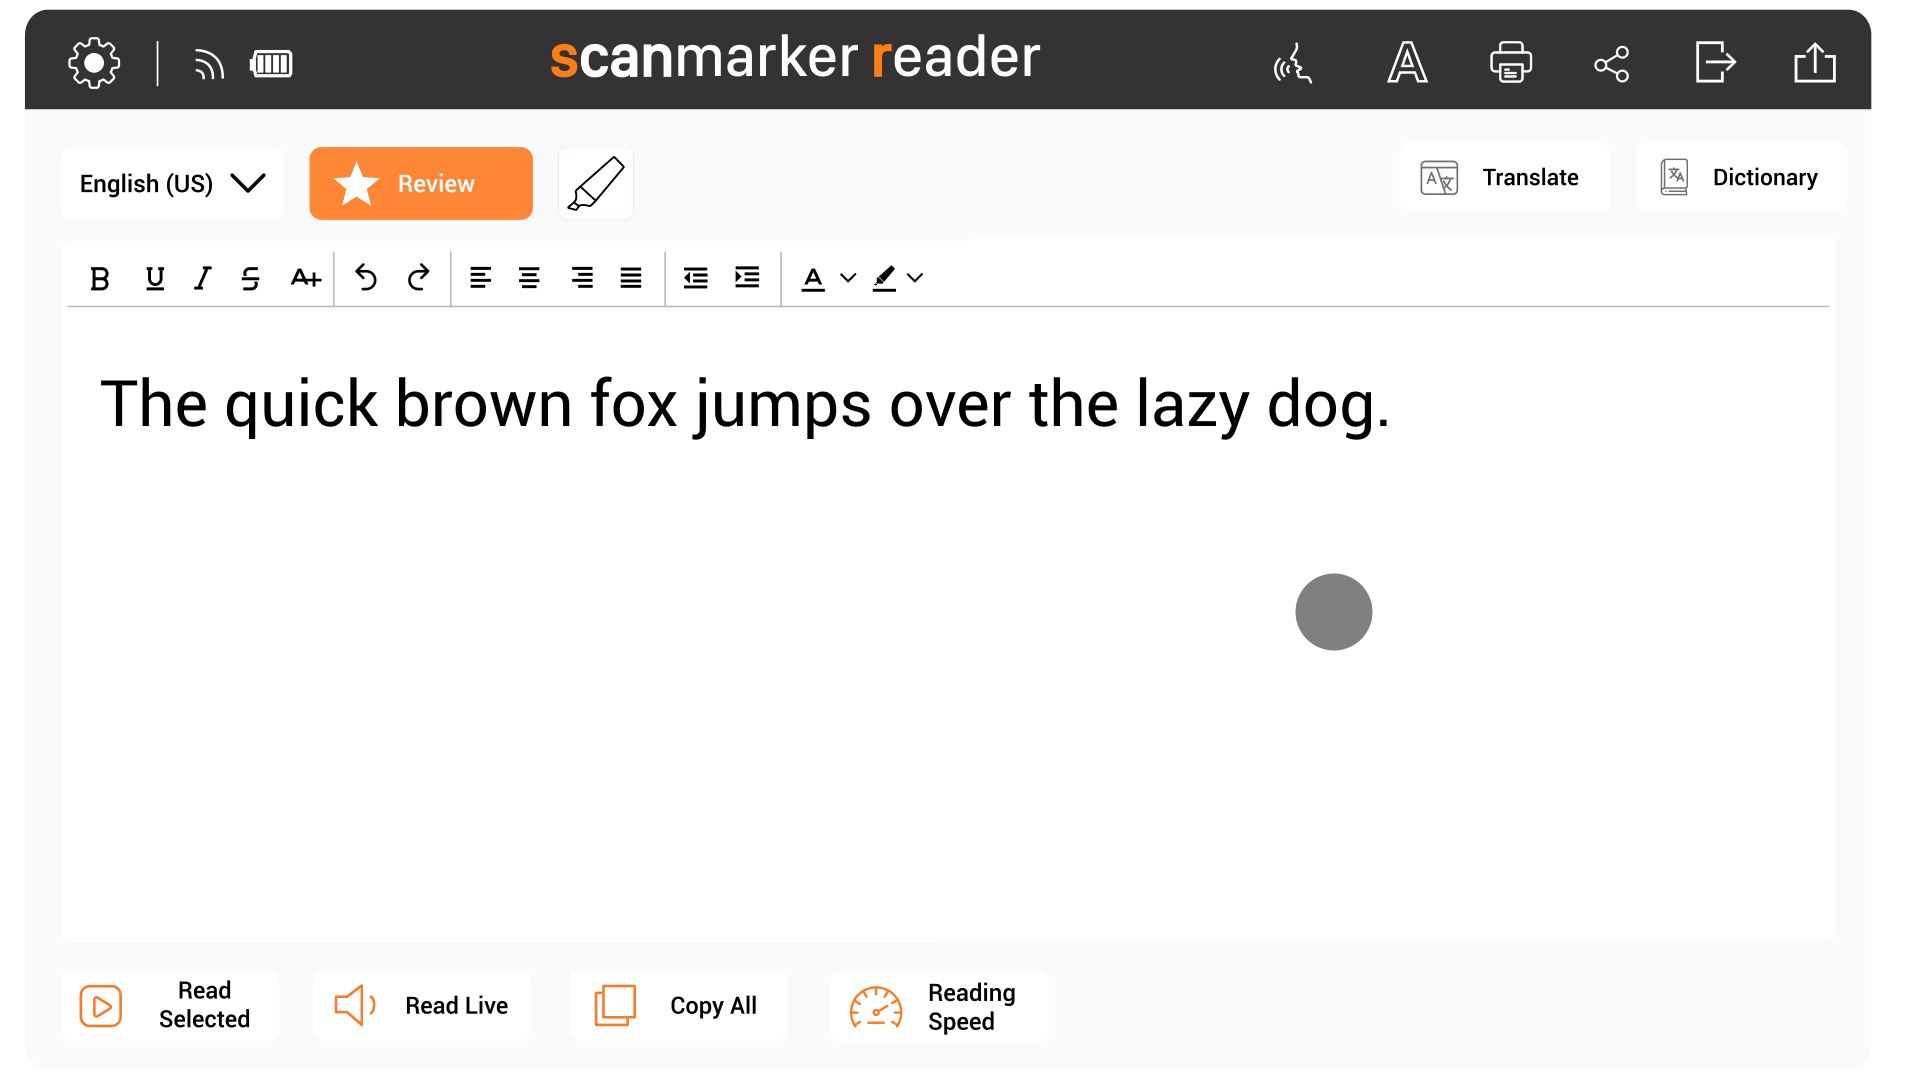This screenshot has height=1080, width=1920.
Task: Open the Dictionary lookup icon
Action: tap(1673, 178)
